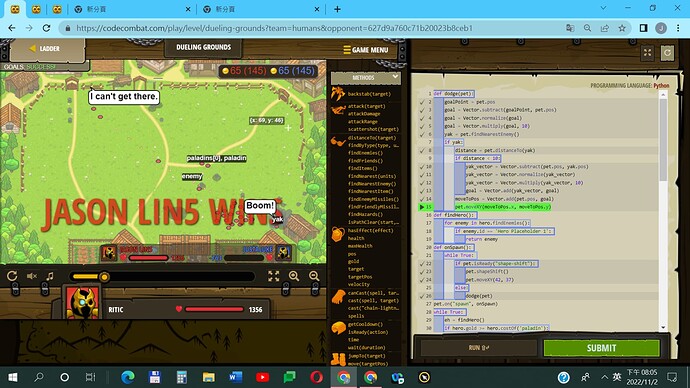
Task: Click the code editor scroll-up arrow
Action: coord(663,94)
